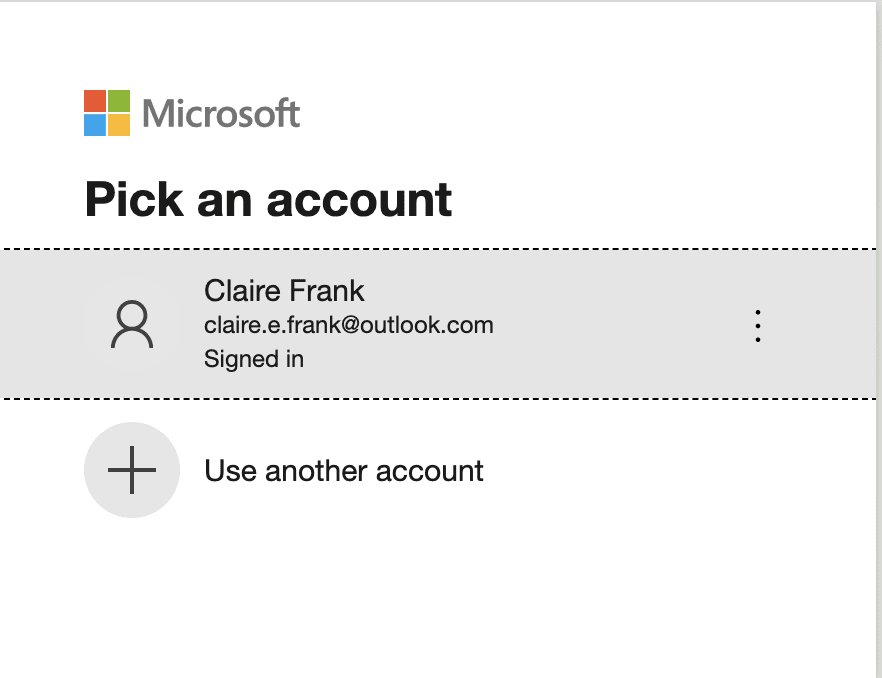
Task: Click the green square in Microsoft logo
Action: click(119, 101)
